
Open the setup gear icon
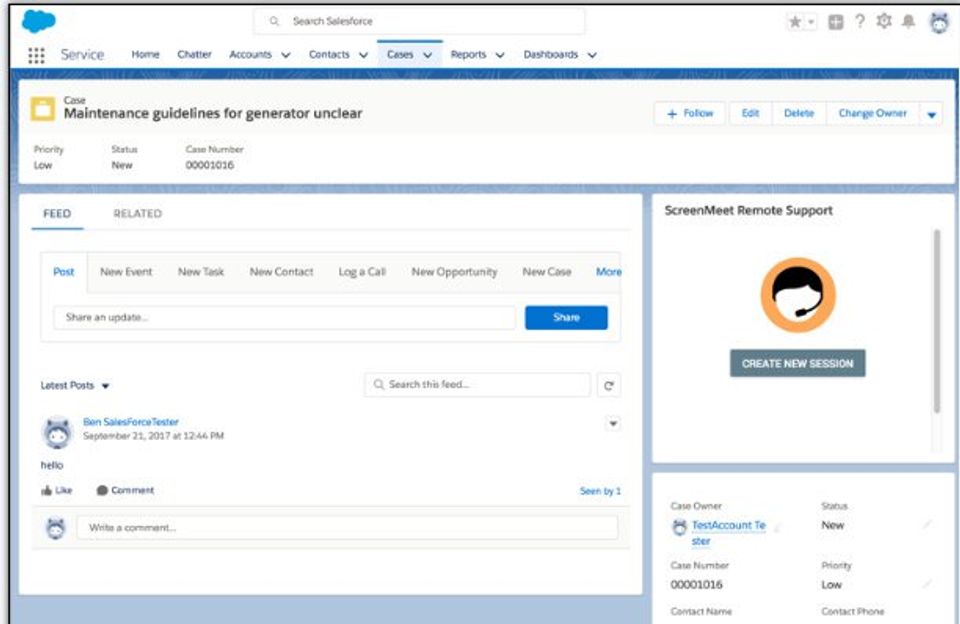(883, 21)
